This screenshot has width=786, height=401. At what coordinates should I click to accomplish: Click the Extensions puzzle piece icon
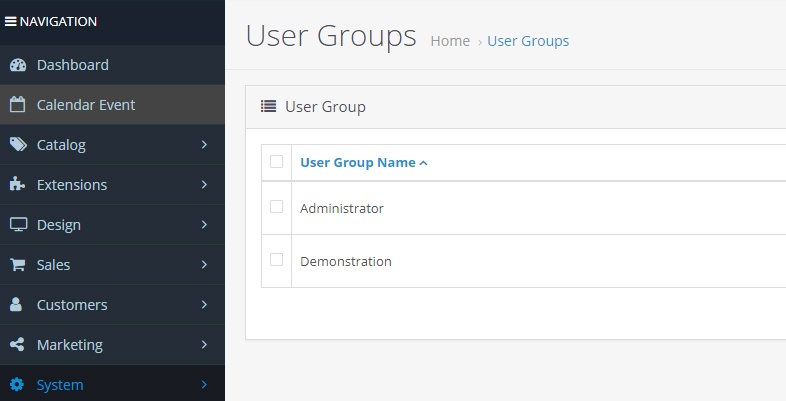point(17,185)
